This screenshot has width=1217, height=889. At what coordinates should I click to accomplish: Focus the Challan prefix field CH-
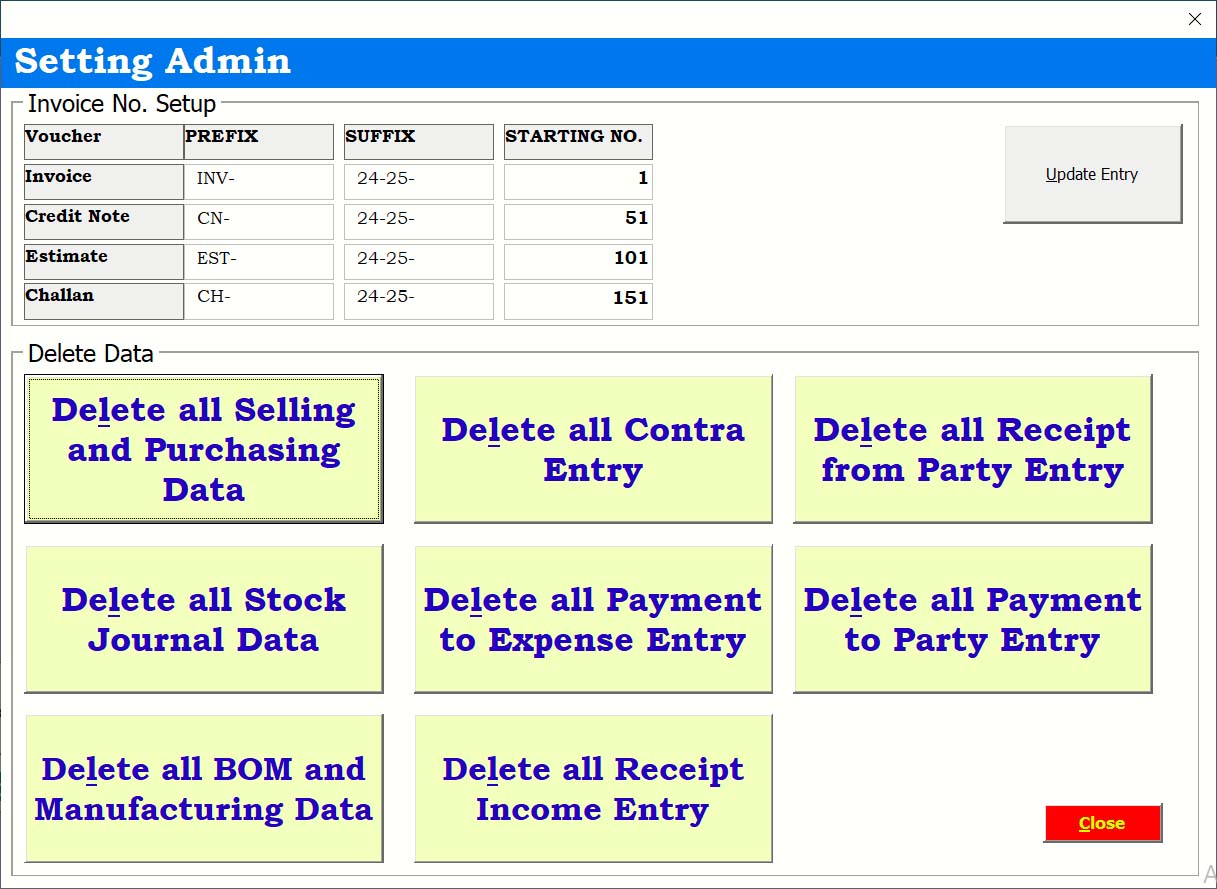point(259,300)
